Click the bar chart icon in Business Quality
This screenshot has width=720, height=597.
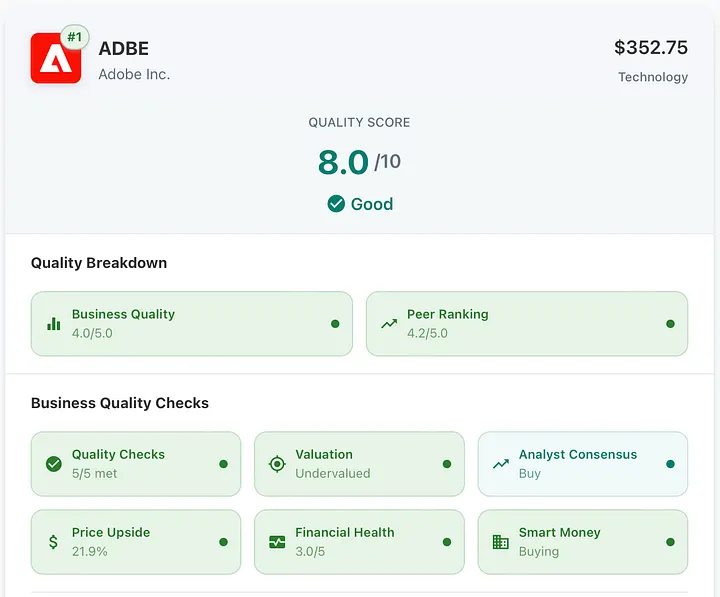(x=54, y=324)
